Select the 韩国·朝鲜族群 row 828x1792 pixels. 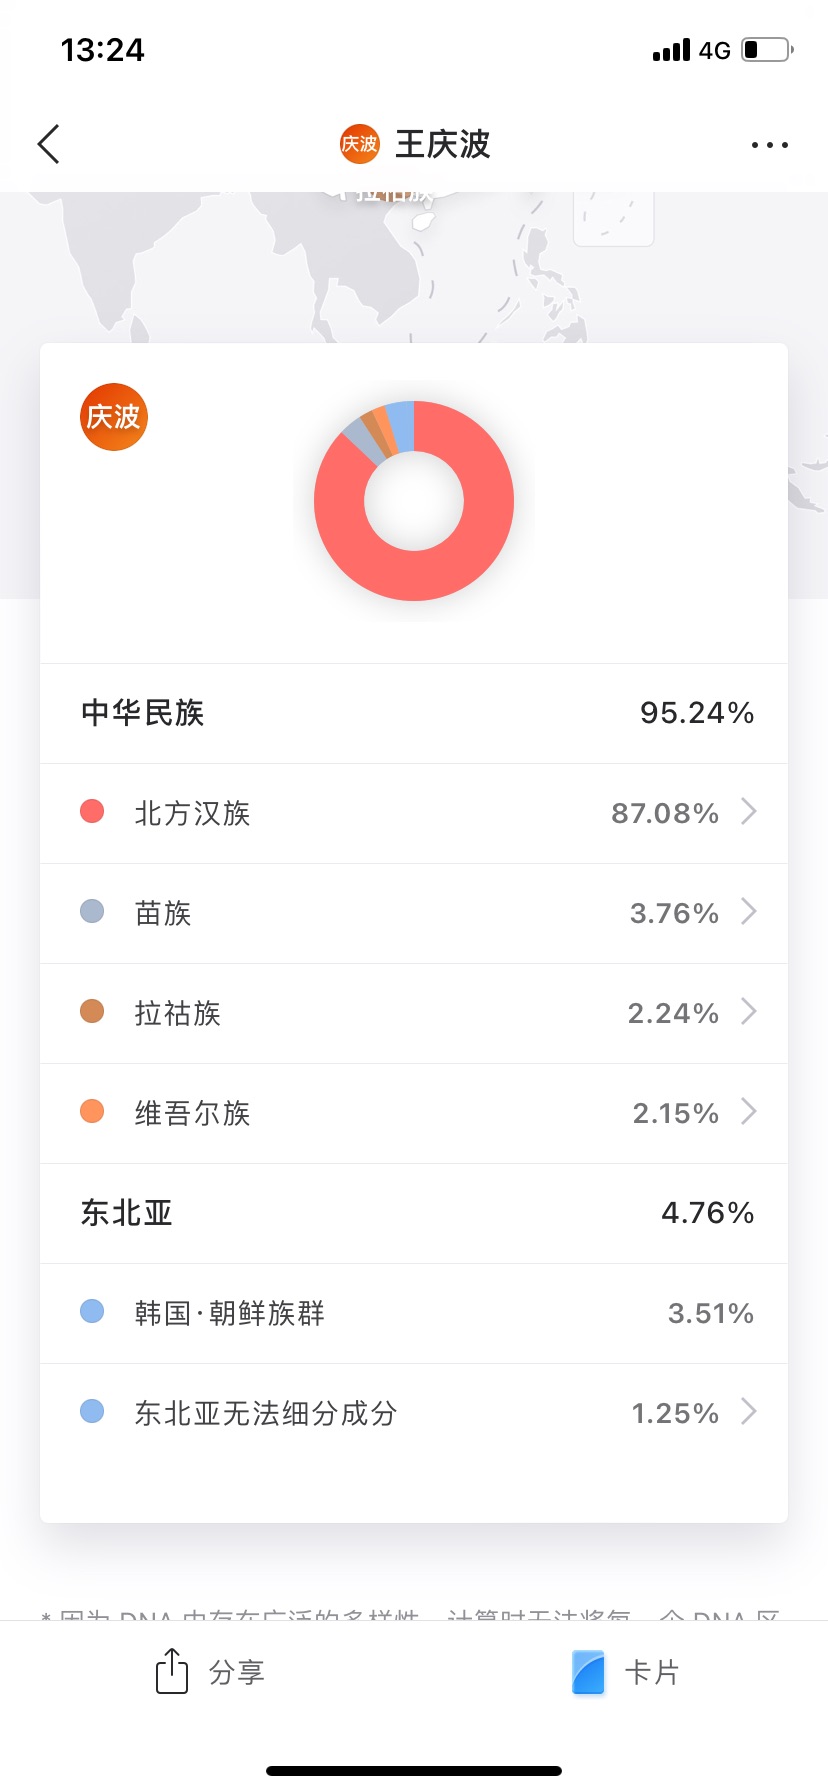click(x=414, y=1313)
